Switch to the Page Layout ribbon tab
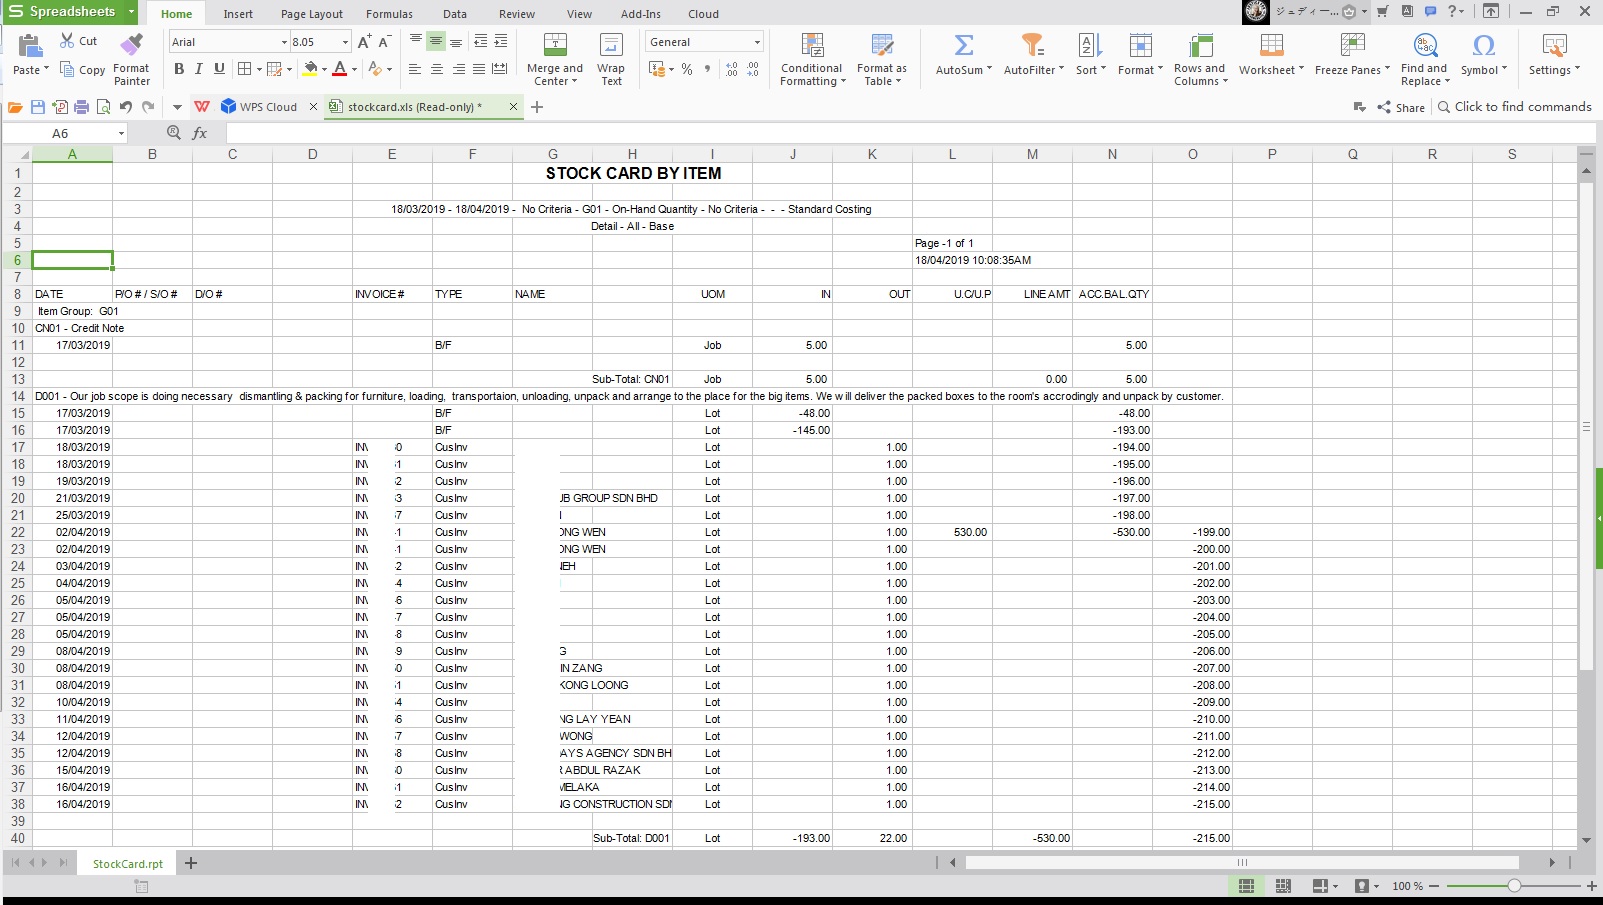The image size is (1603, 905). tap(311, 14)
